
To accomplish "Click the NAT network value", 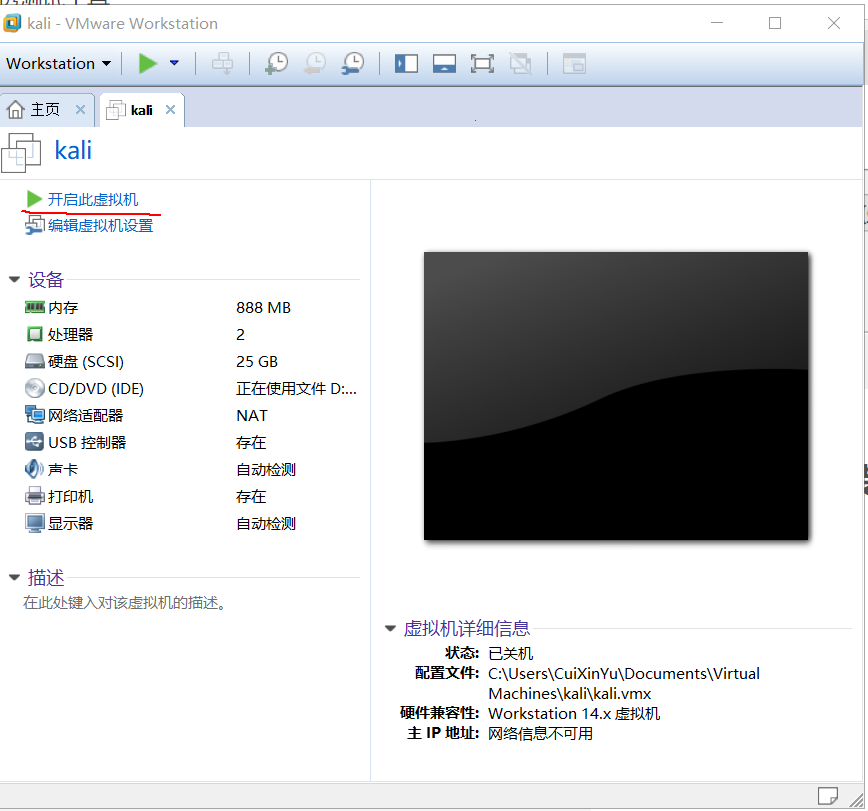I will [252, 416].
